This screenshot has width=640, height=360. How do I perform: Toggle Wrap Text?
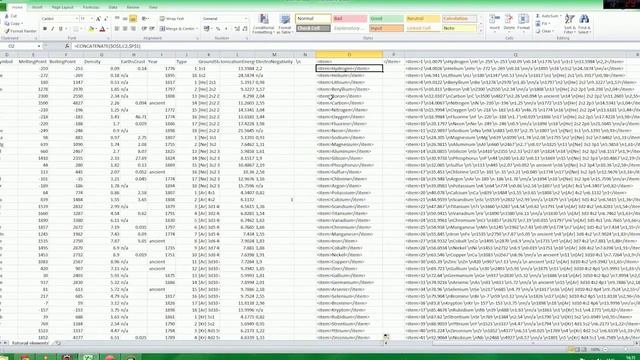tap(172, 19)
